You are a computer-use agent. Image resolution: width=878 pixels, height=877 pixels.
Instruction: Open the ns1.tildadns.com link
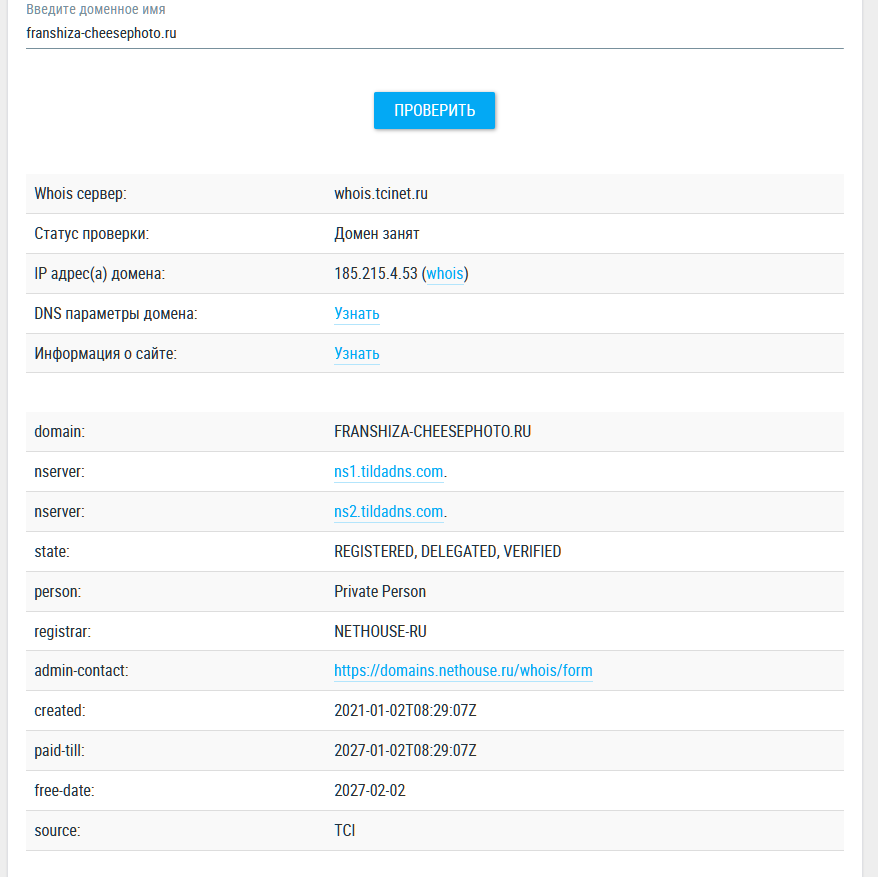click(389, 472)
